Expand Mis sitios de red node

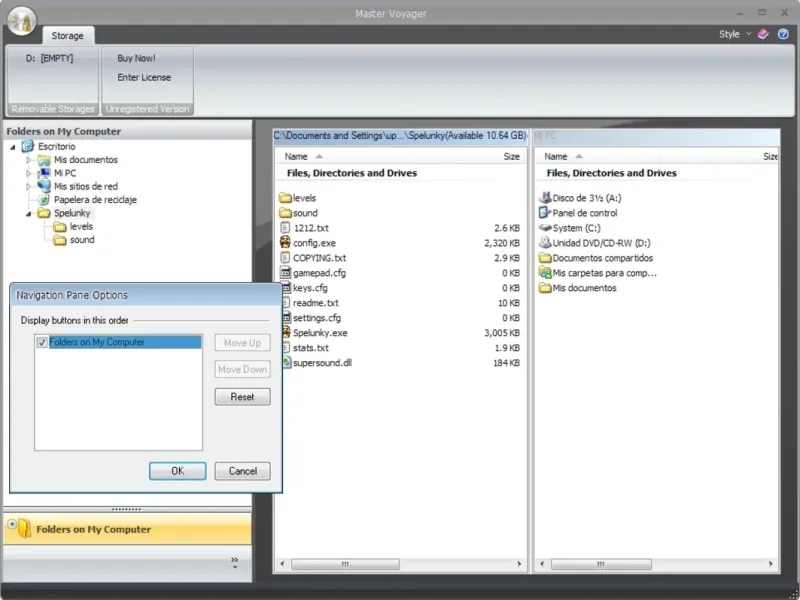[29, 187]
